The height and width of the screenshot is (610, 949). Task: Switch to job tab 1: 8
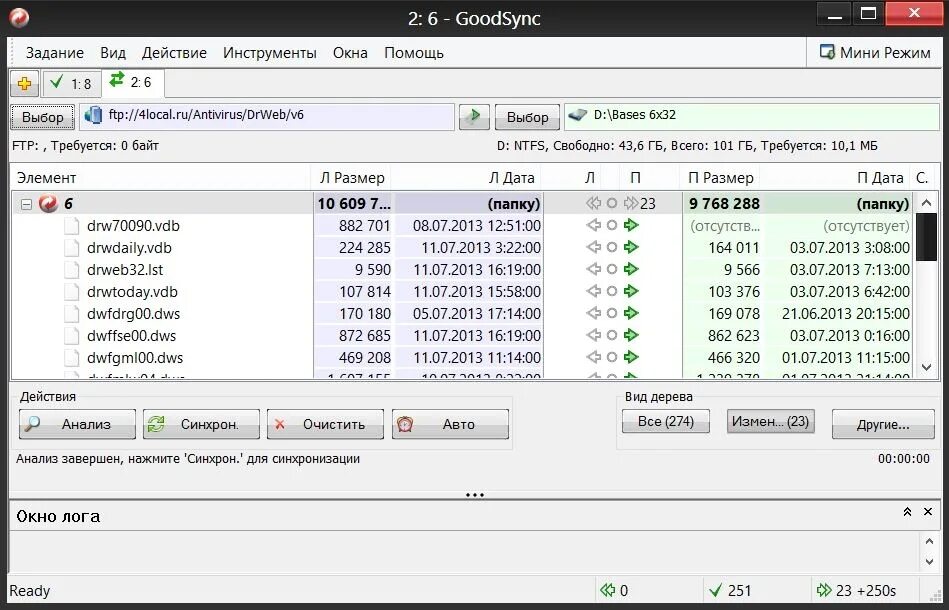pyautogui.click(x=71, y=84)
